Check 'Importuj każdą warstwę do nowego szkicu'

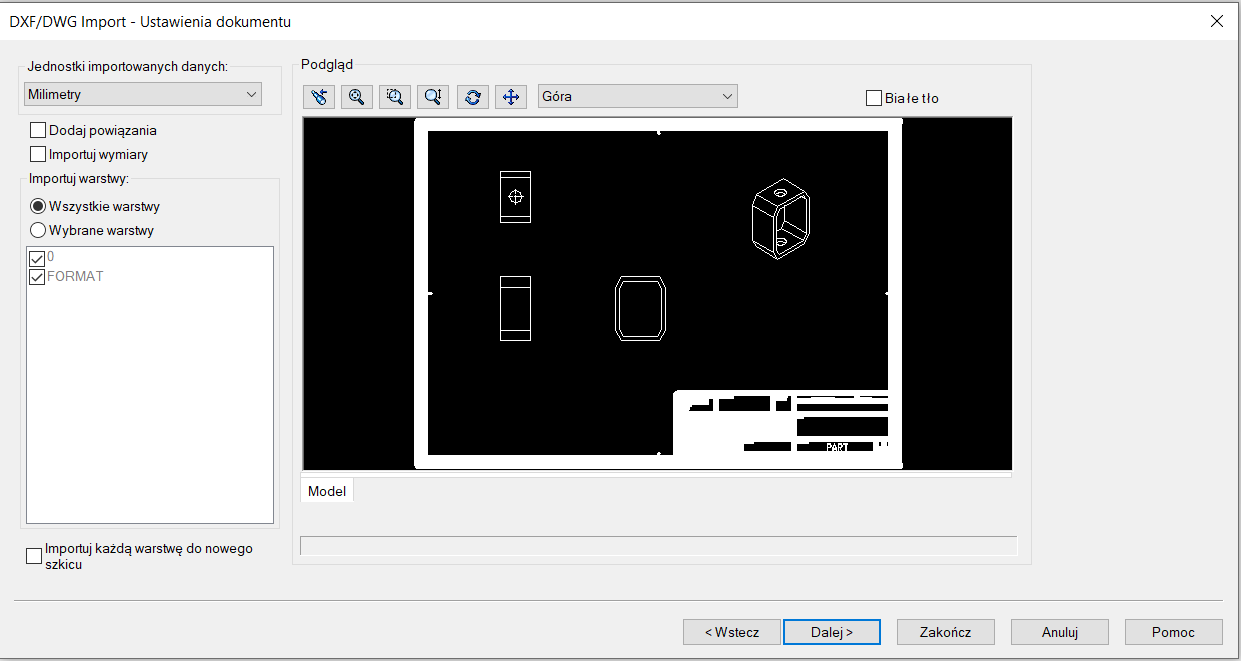coord(34,556)
